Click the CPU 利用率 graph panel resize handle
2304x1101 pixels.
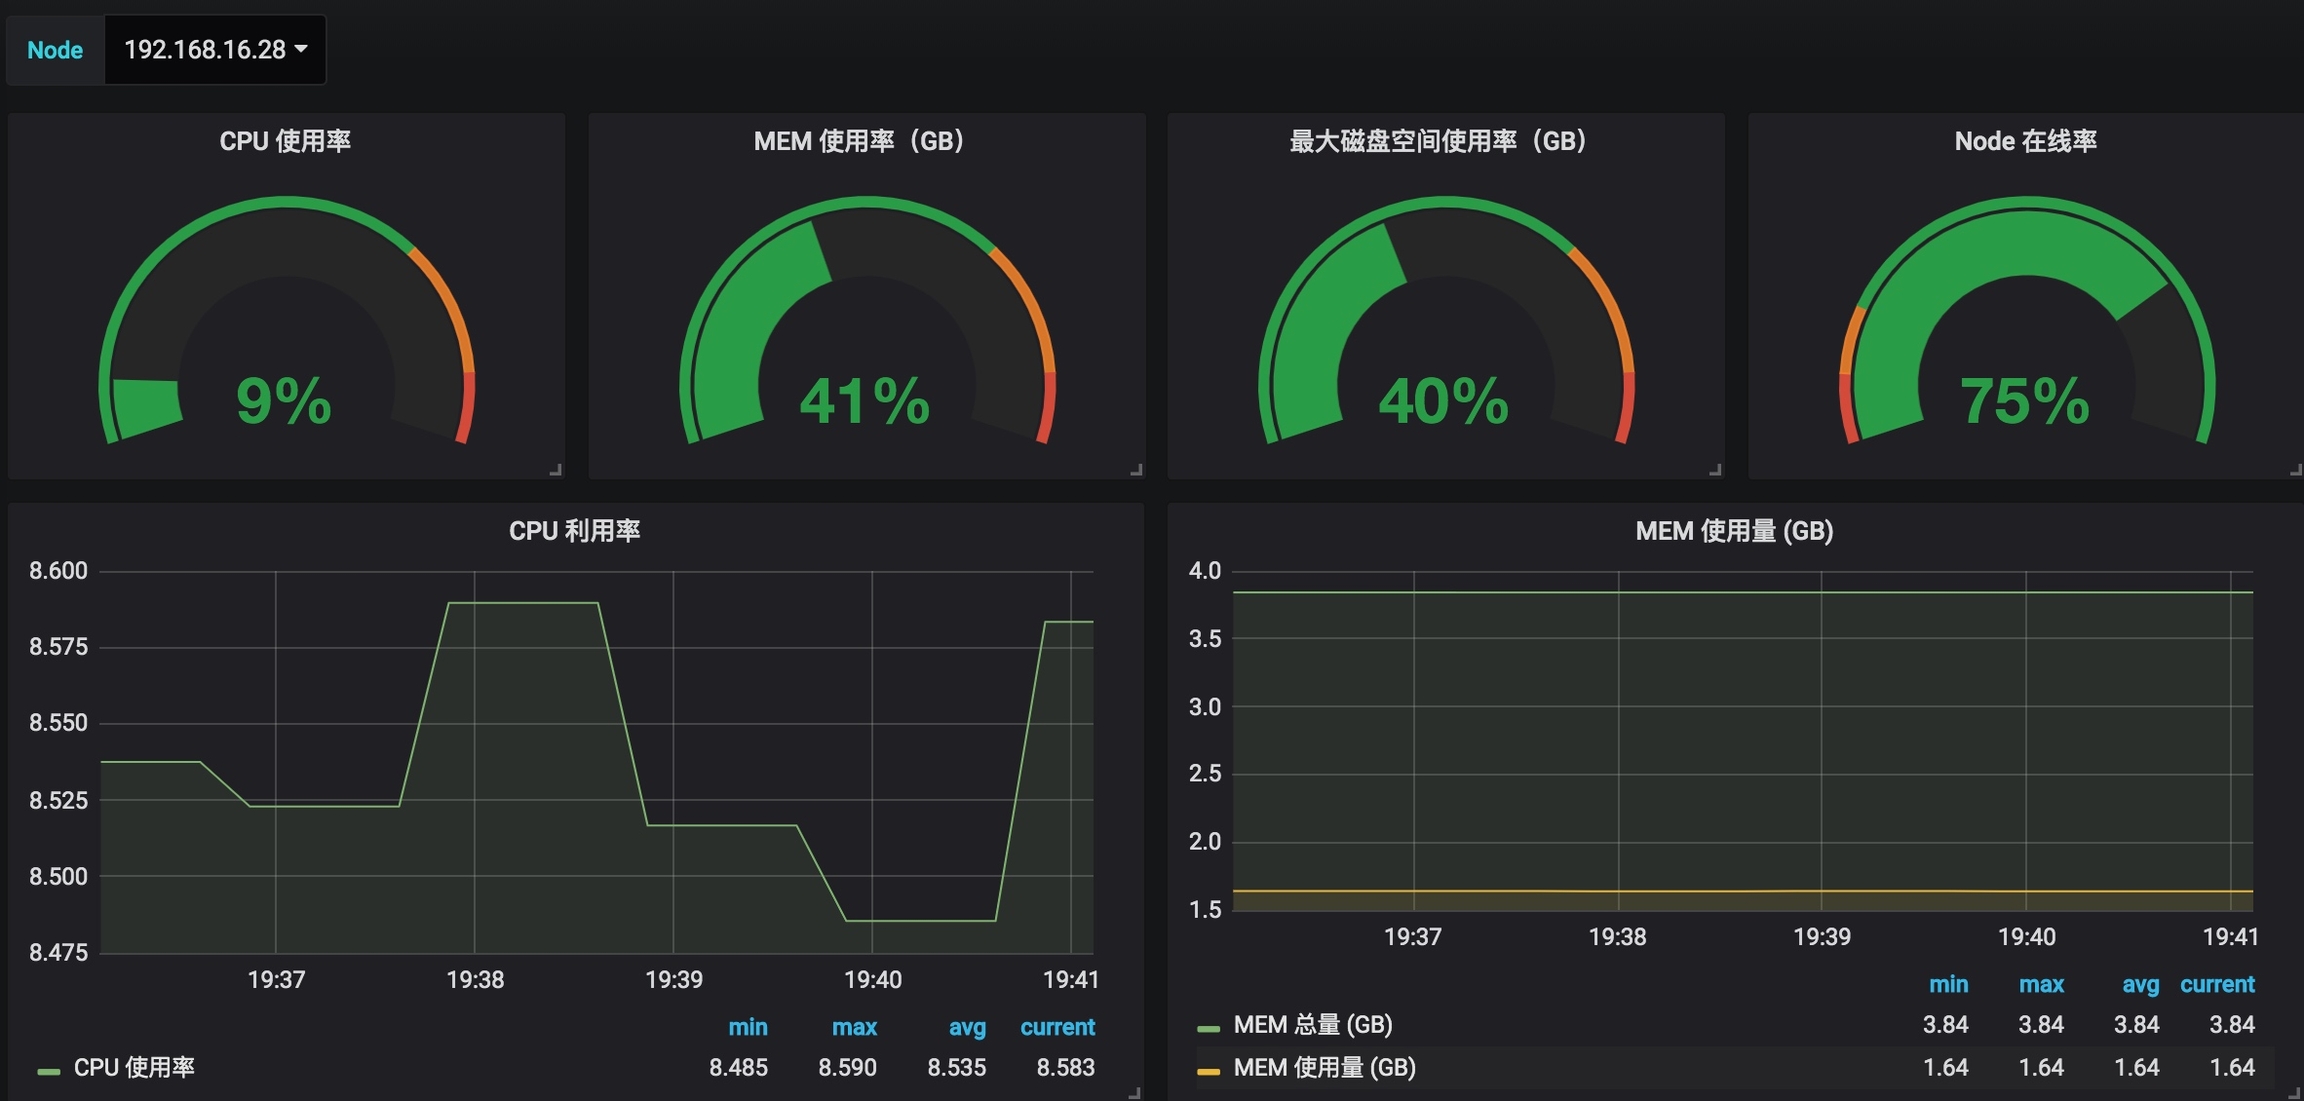coord(1134,1093)
